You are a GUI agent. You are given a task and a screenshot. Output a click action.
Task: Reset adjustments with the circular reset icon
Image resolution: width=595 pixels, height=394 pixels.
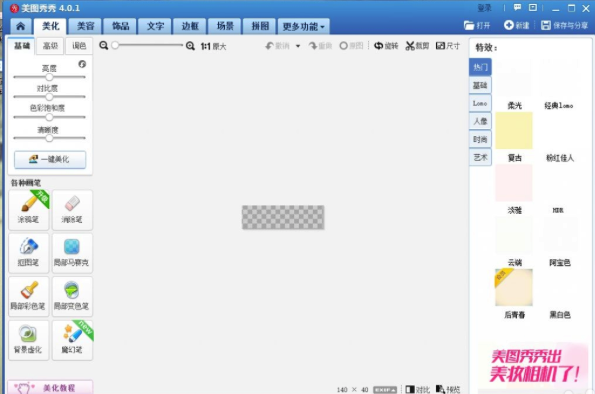pyautogui.click(x=82, y=64)
